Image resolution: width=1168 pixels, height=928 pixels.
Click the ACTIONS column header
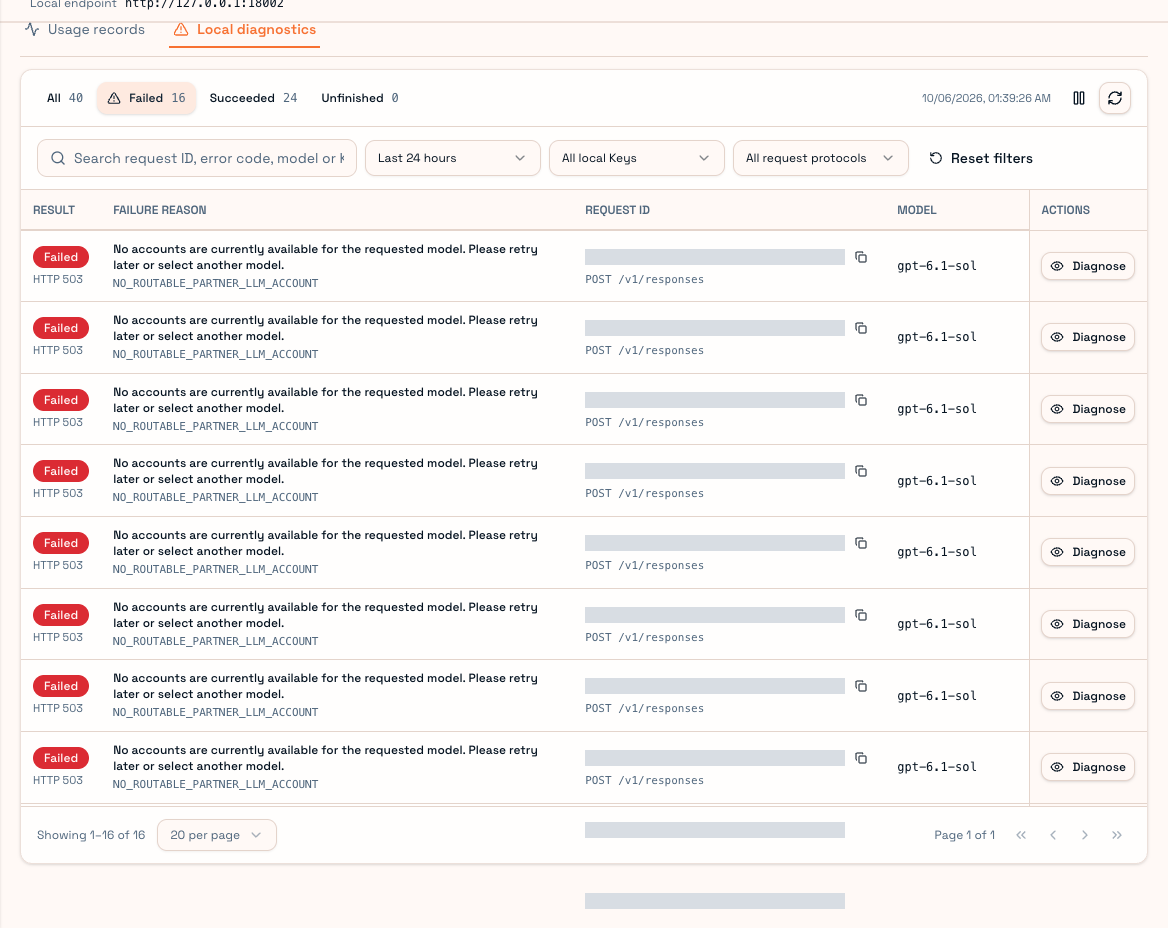(x=1065, y=210)
